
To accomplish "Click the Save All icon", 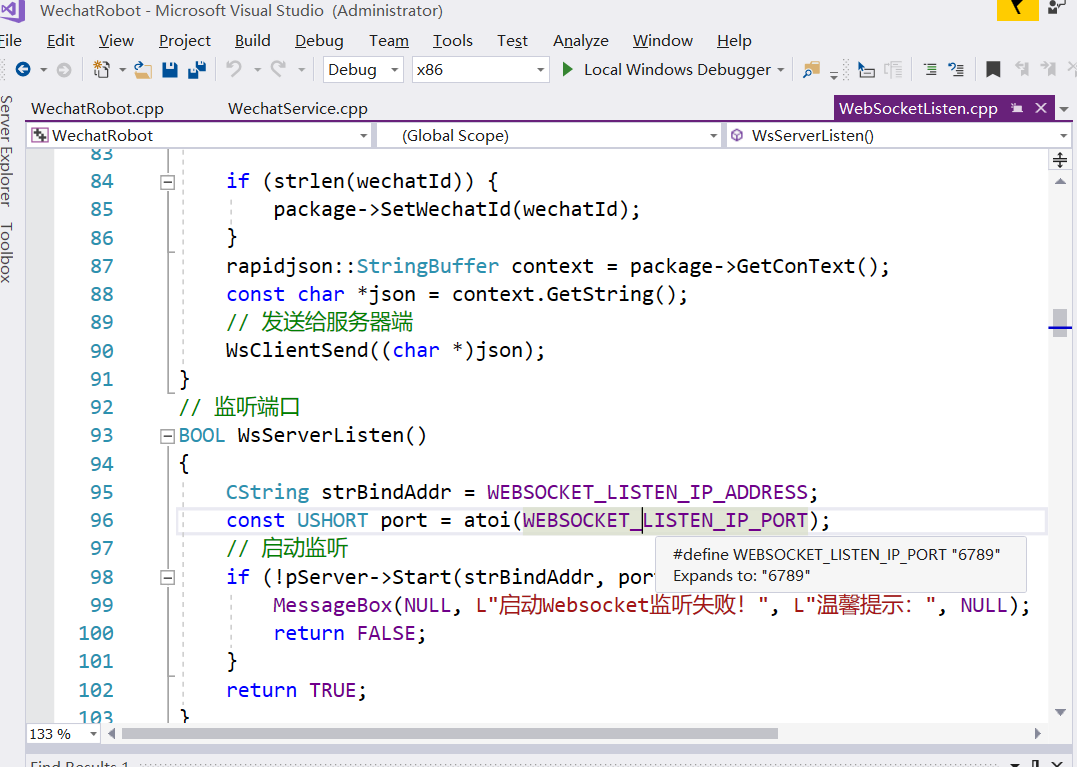I will tap(197, 69).
